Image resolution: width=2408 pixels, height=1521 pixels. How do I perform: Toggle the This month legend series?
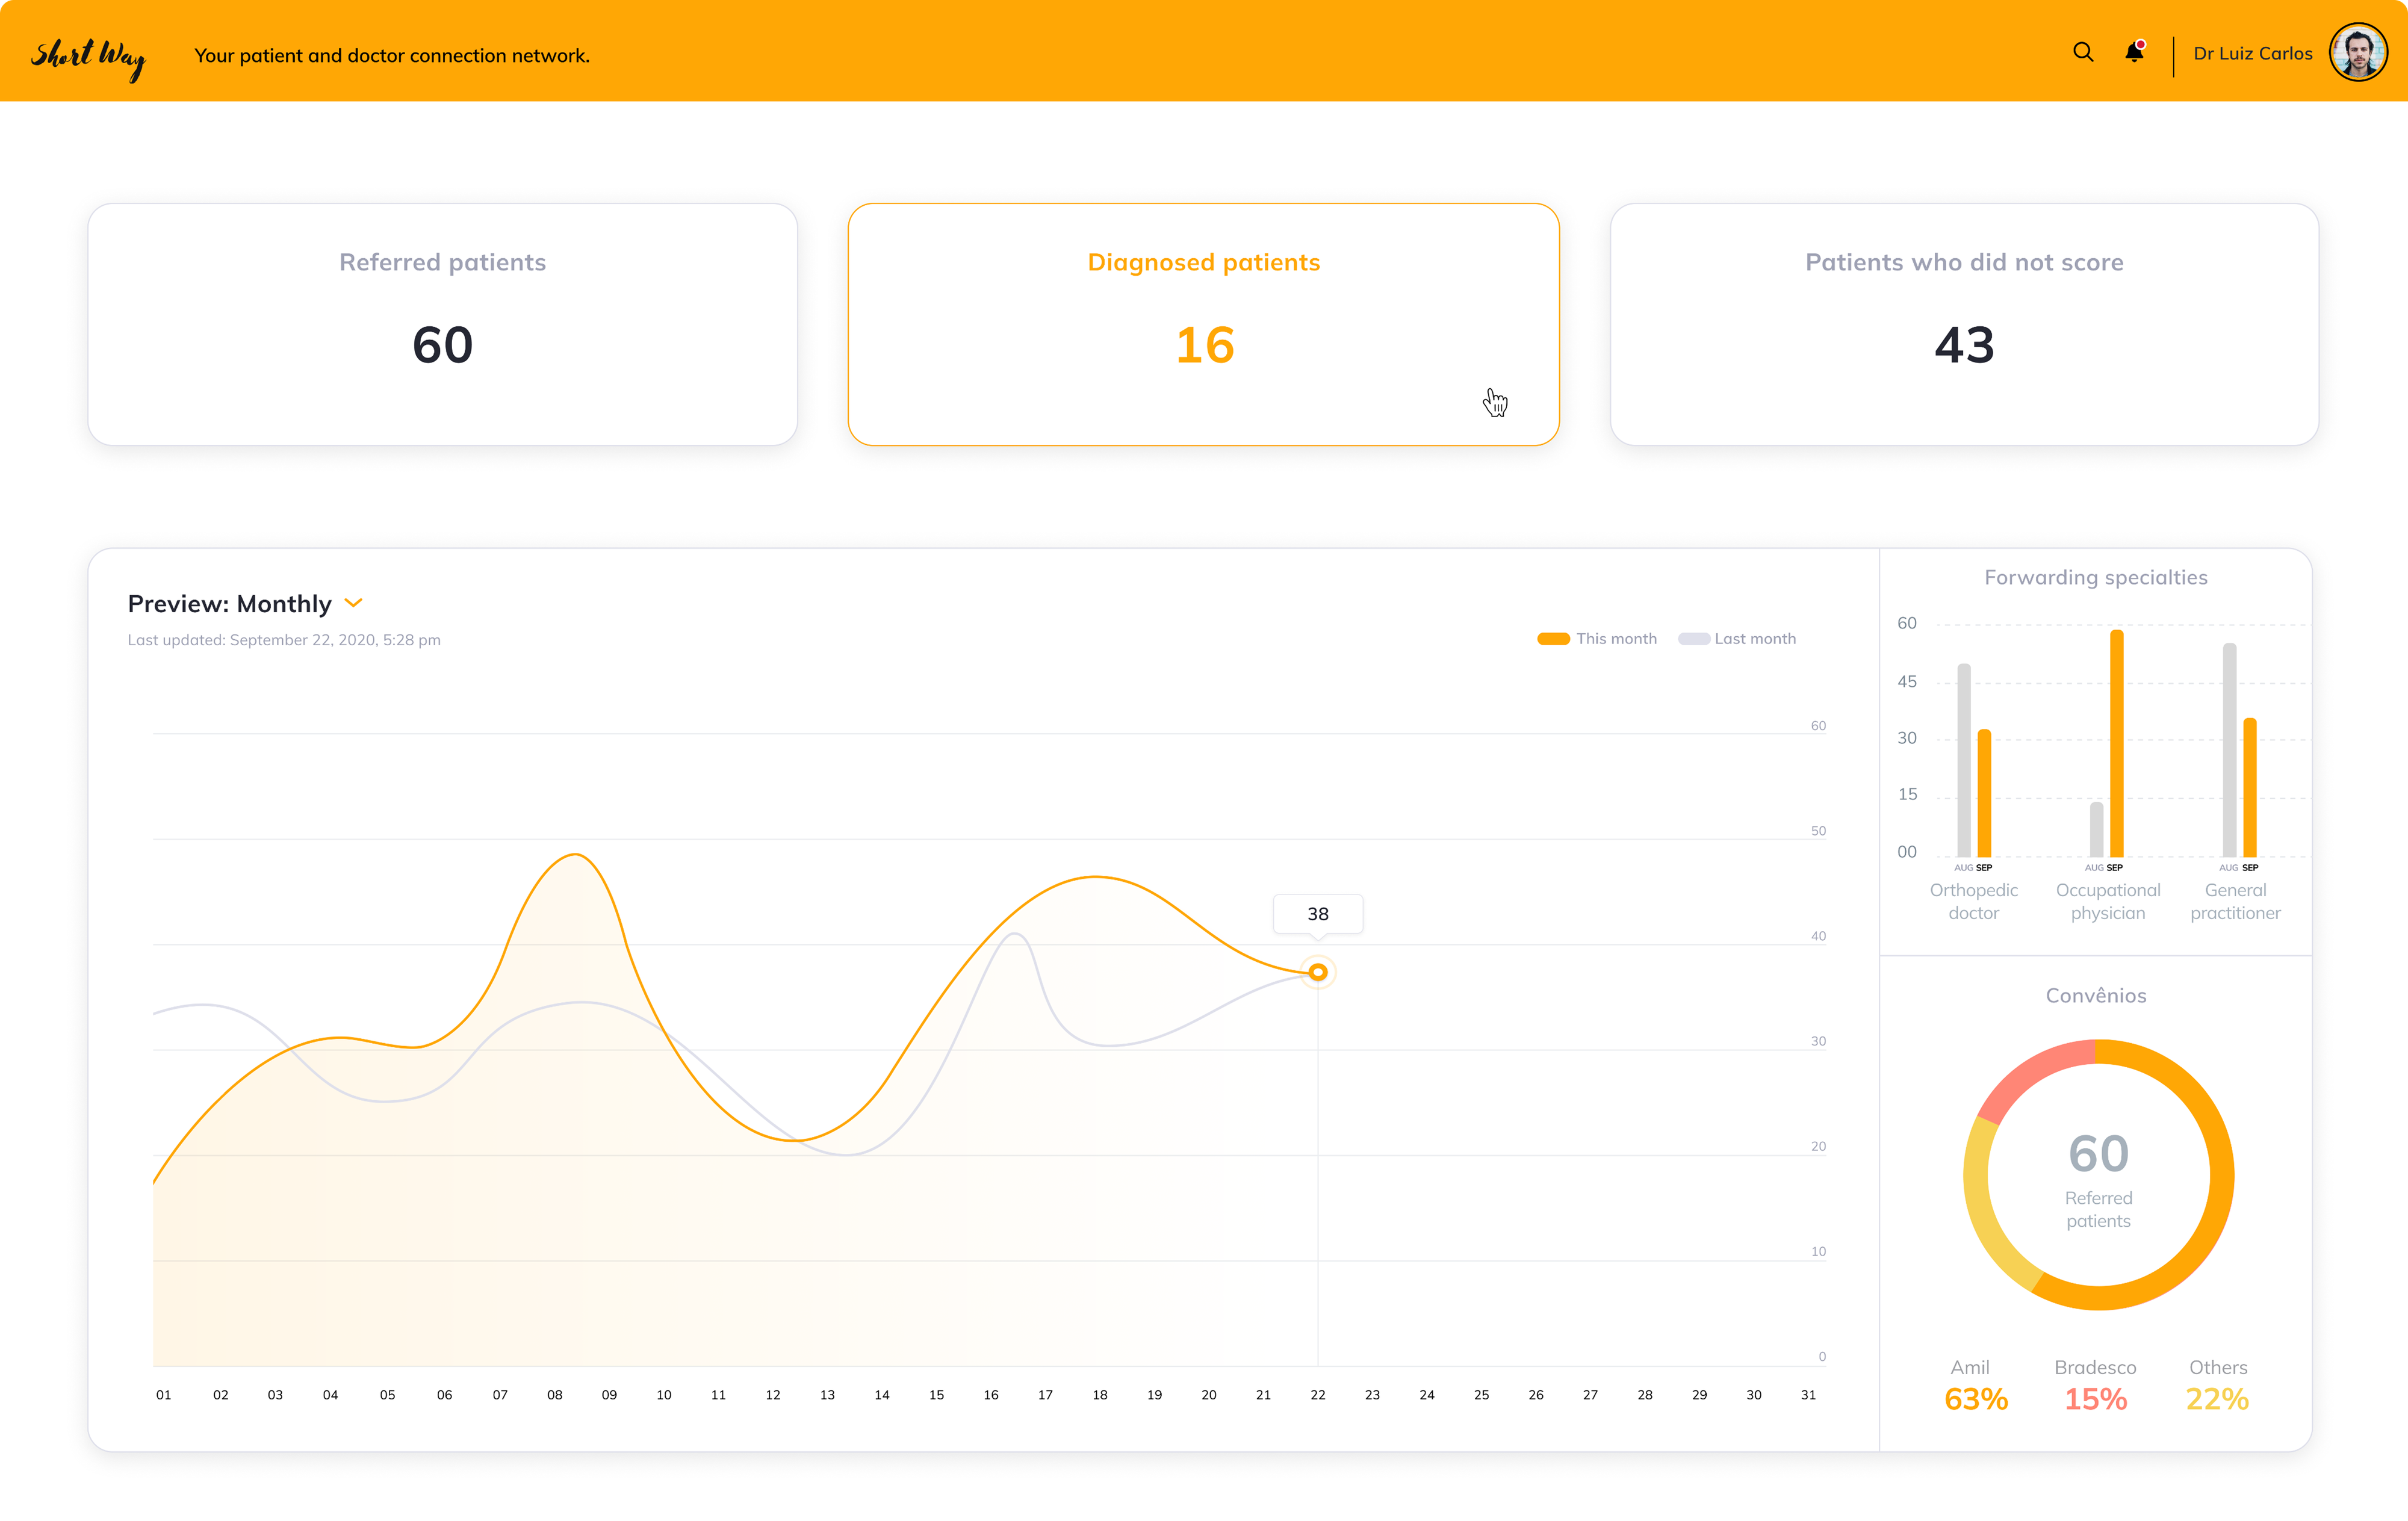click(x=1597, y=639)
